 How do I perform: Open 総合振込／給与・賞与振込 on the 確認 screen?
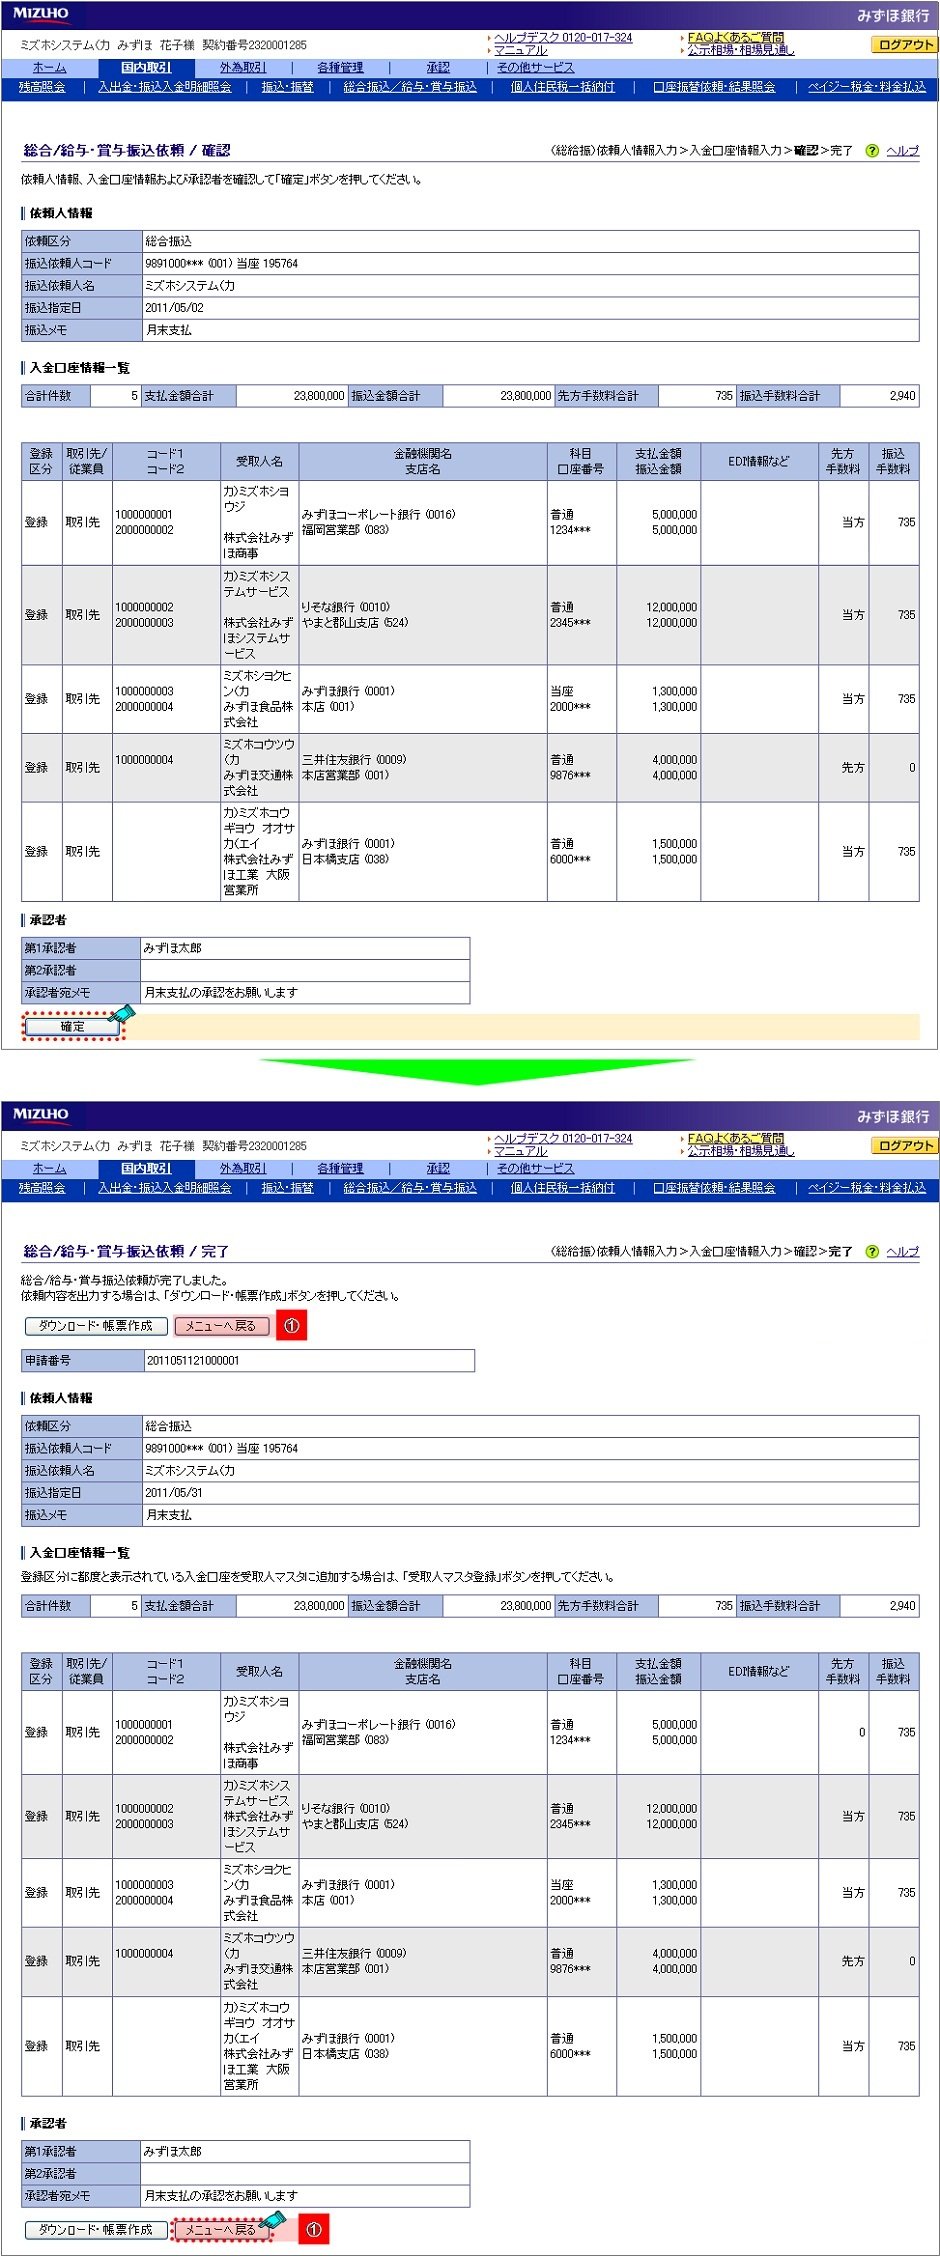(410, 87)
